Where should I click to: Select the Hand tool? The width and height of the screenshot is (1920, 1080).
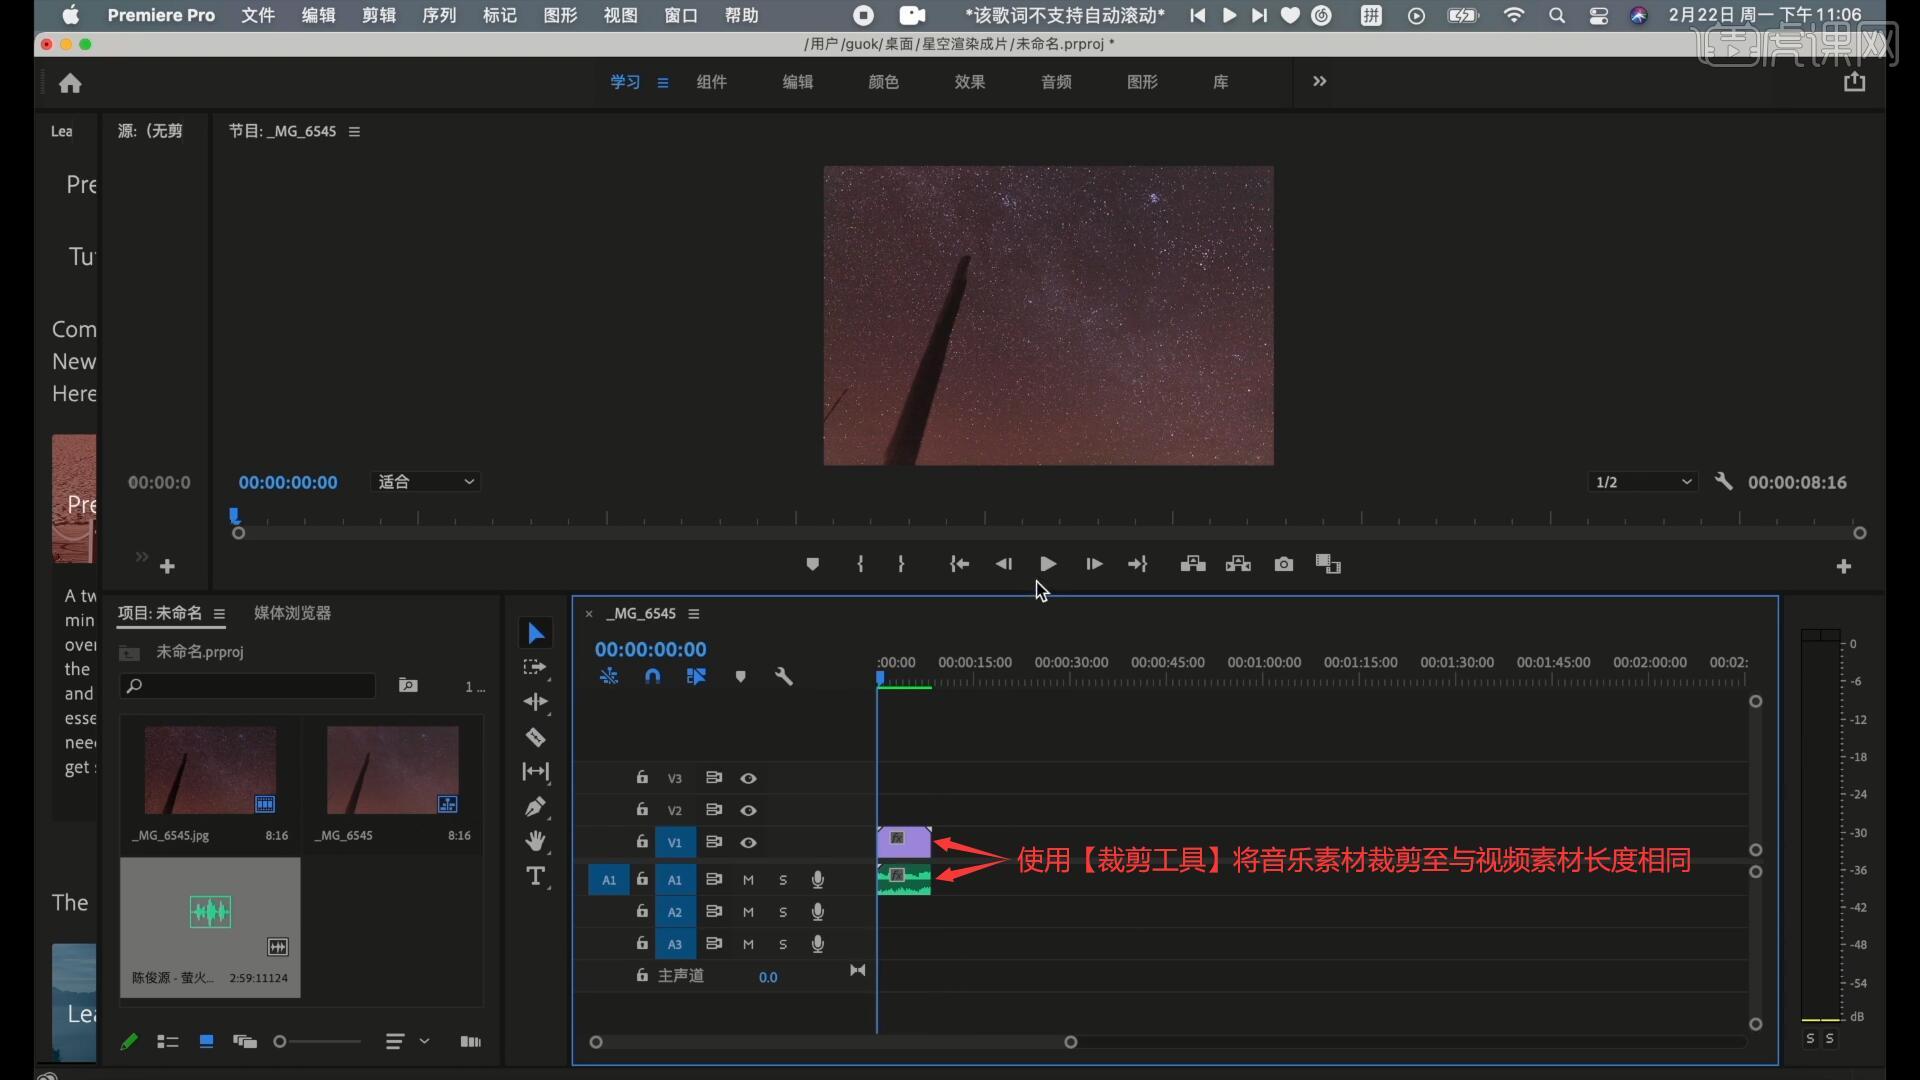(x=537, y=841)
